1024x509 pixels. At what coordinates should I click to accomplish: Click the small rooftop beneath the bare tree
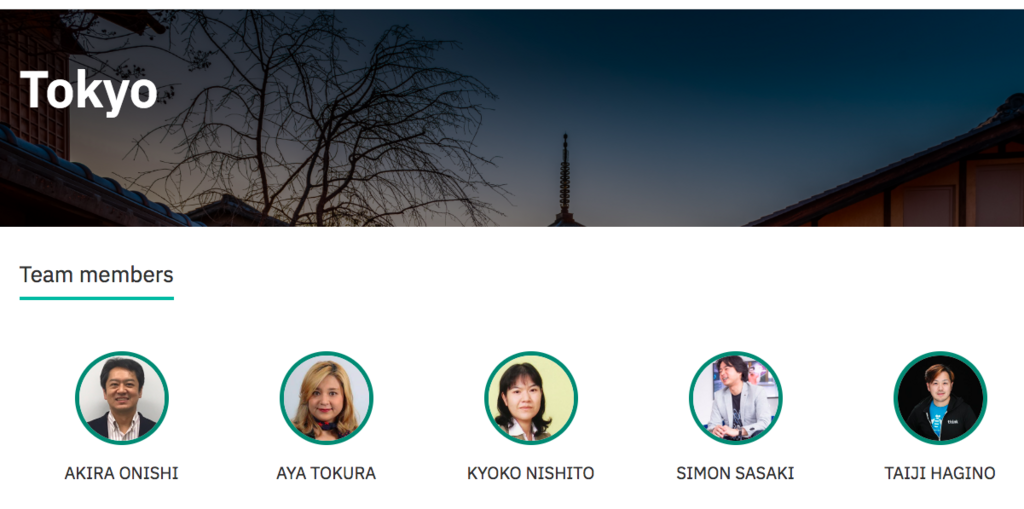point(238,212)
